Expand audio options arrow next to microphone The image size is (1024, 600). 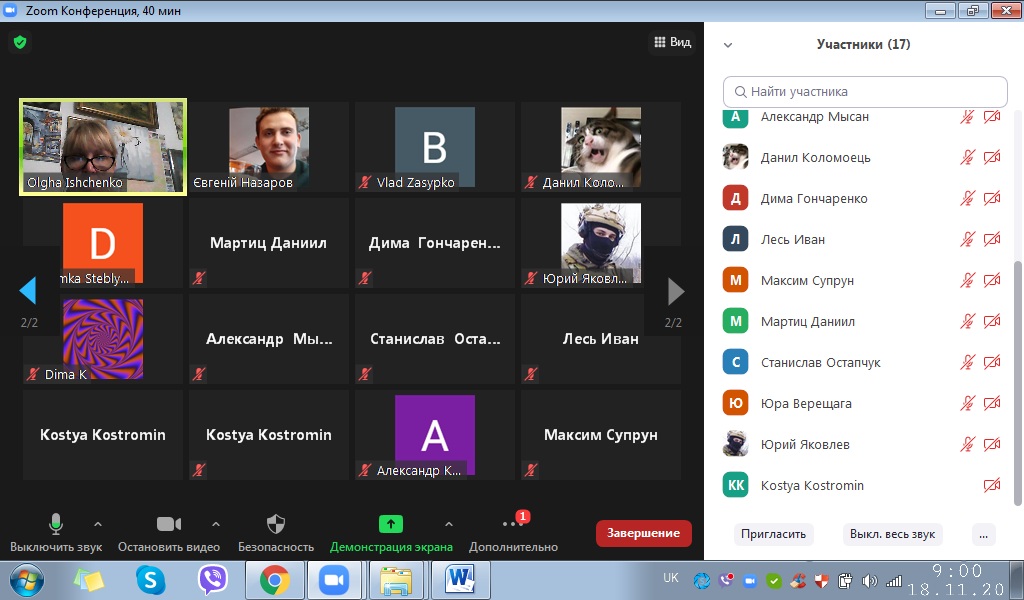tap(97, 524)
